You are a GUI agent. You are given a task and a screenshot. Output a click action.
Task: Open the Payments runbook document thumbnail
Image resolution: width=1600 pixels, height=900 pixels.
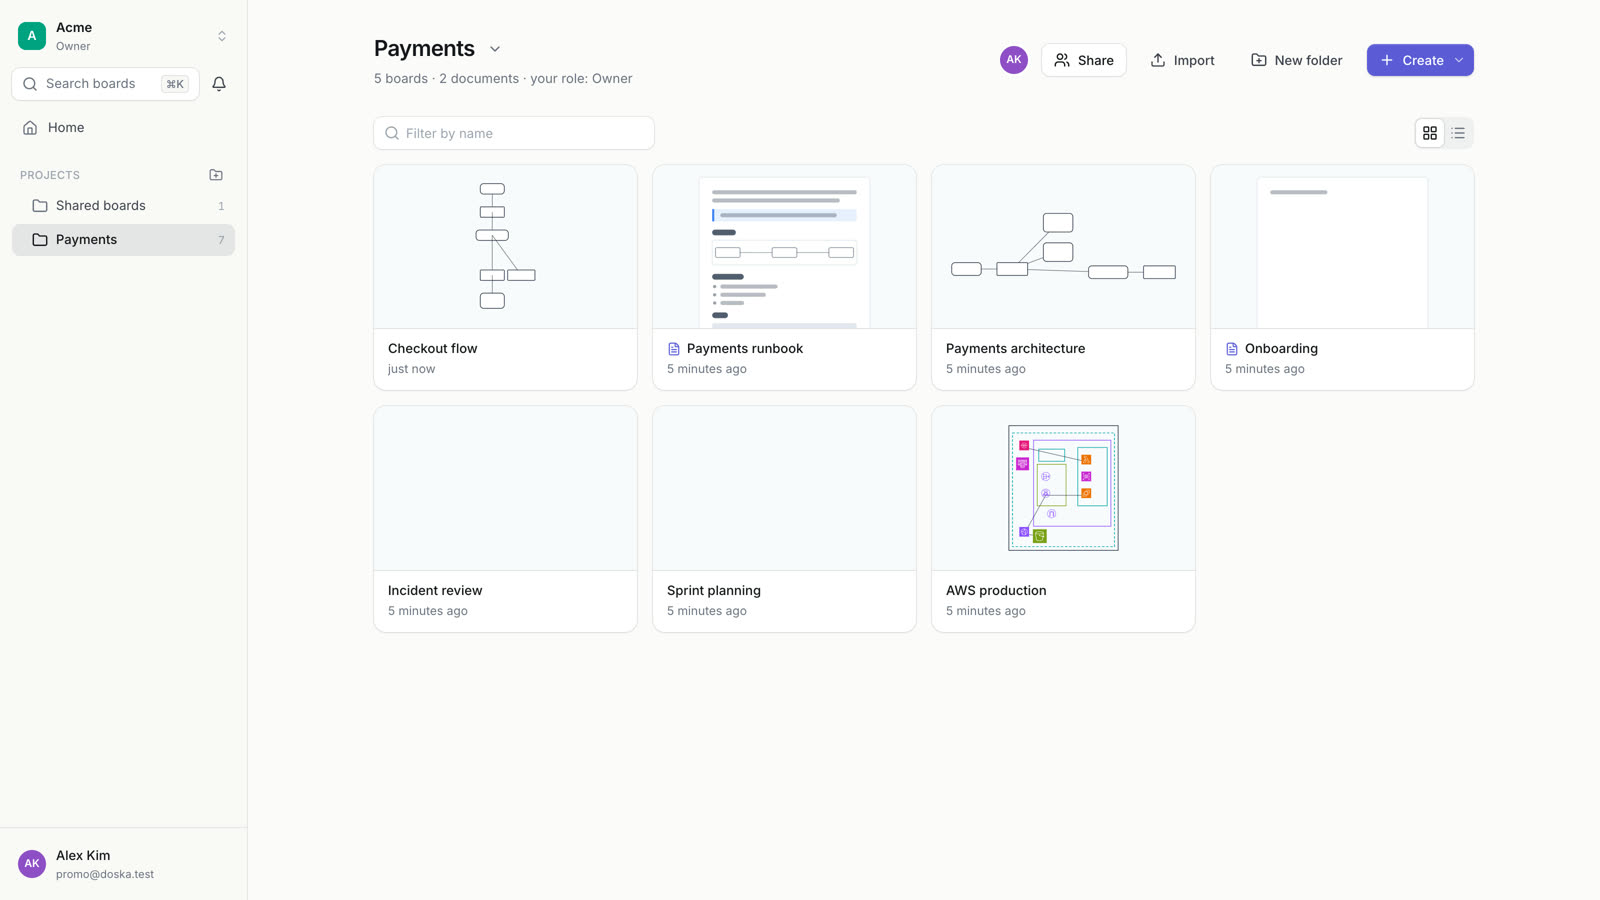coord(784,247)
